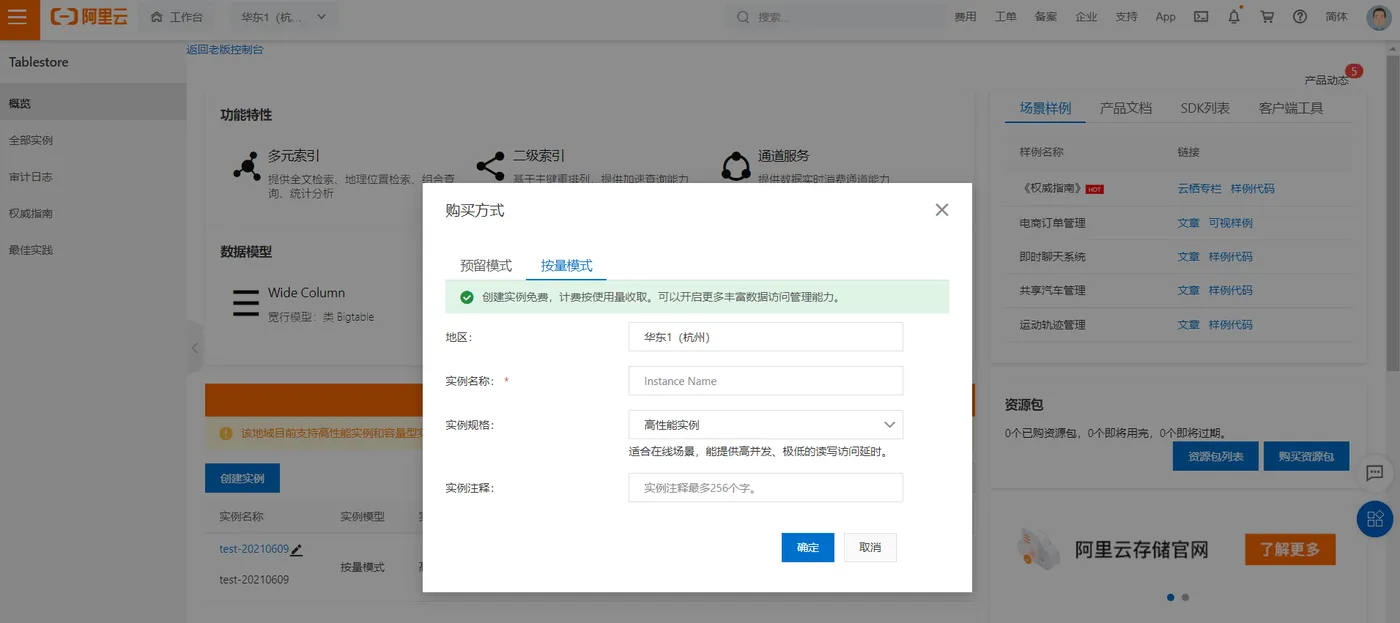
Task: Cancel the dialog with 取消
Action: coord(870,547)
